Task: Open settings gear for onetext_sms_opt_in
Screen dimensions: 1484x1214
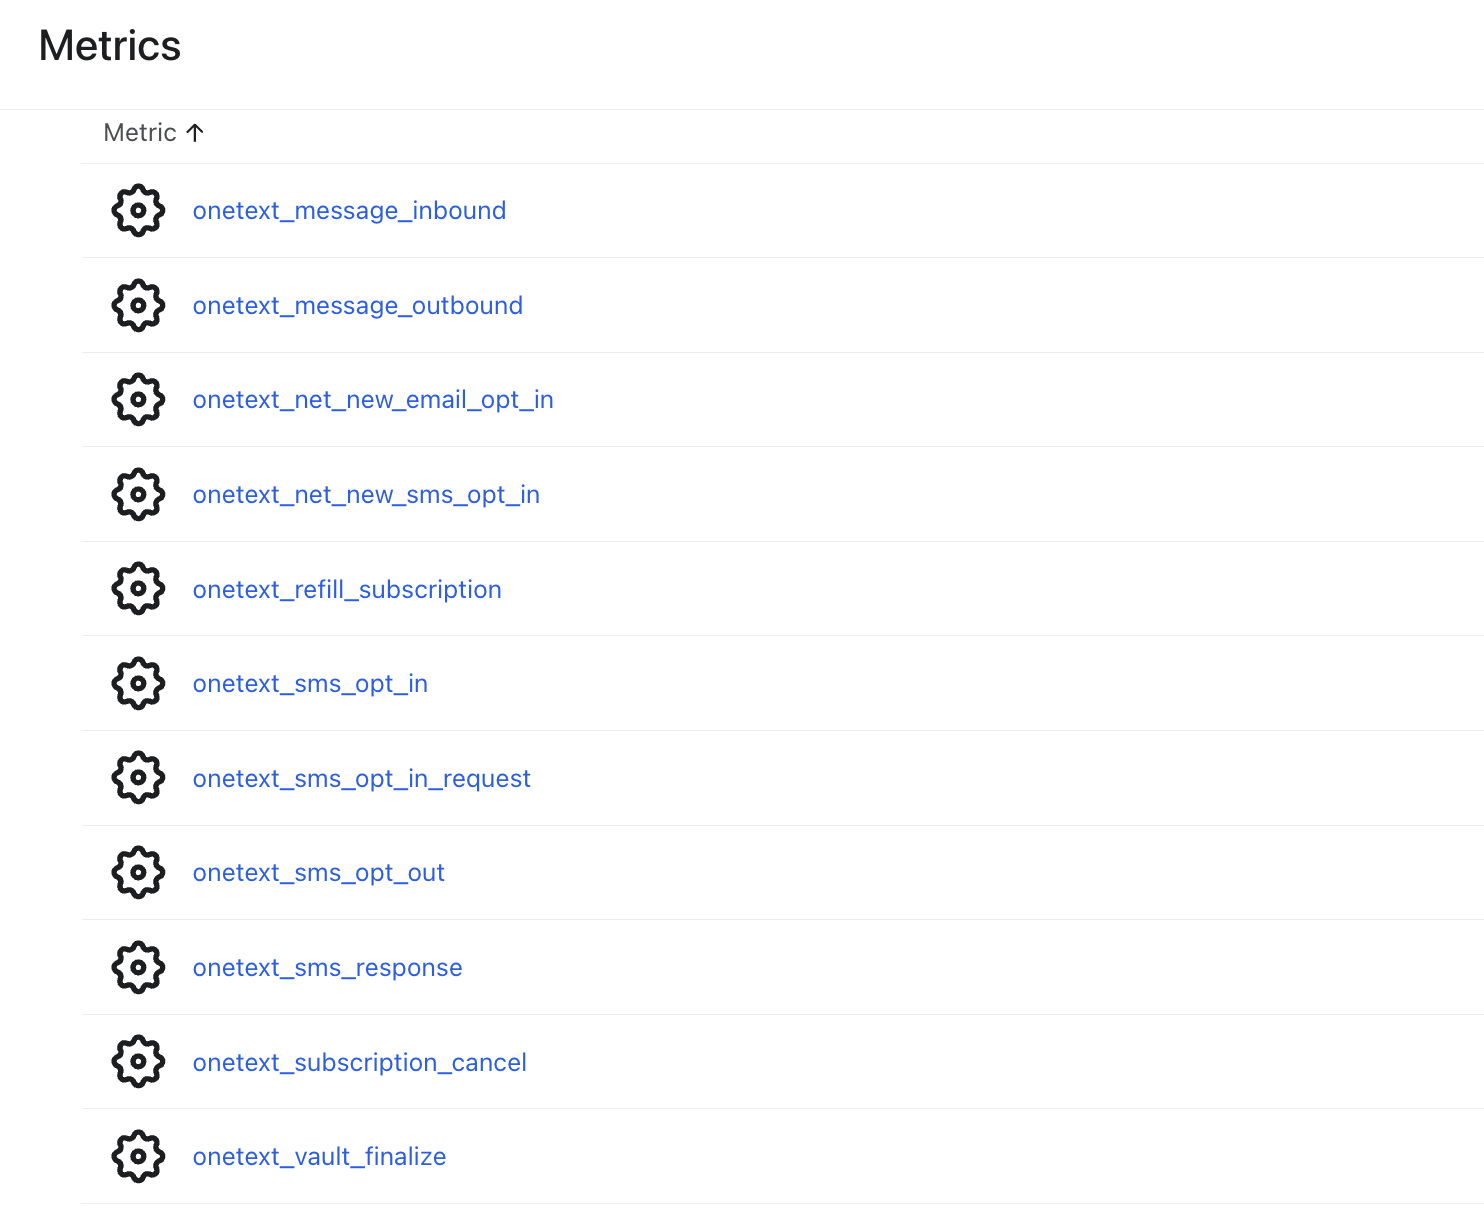Action: (x=137, y=683)
